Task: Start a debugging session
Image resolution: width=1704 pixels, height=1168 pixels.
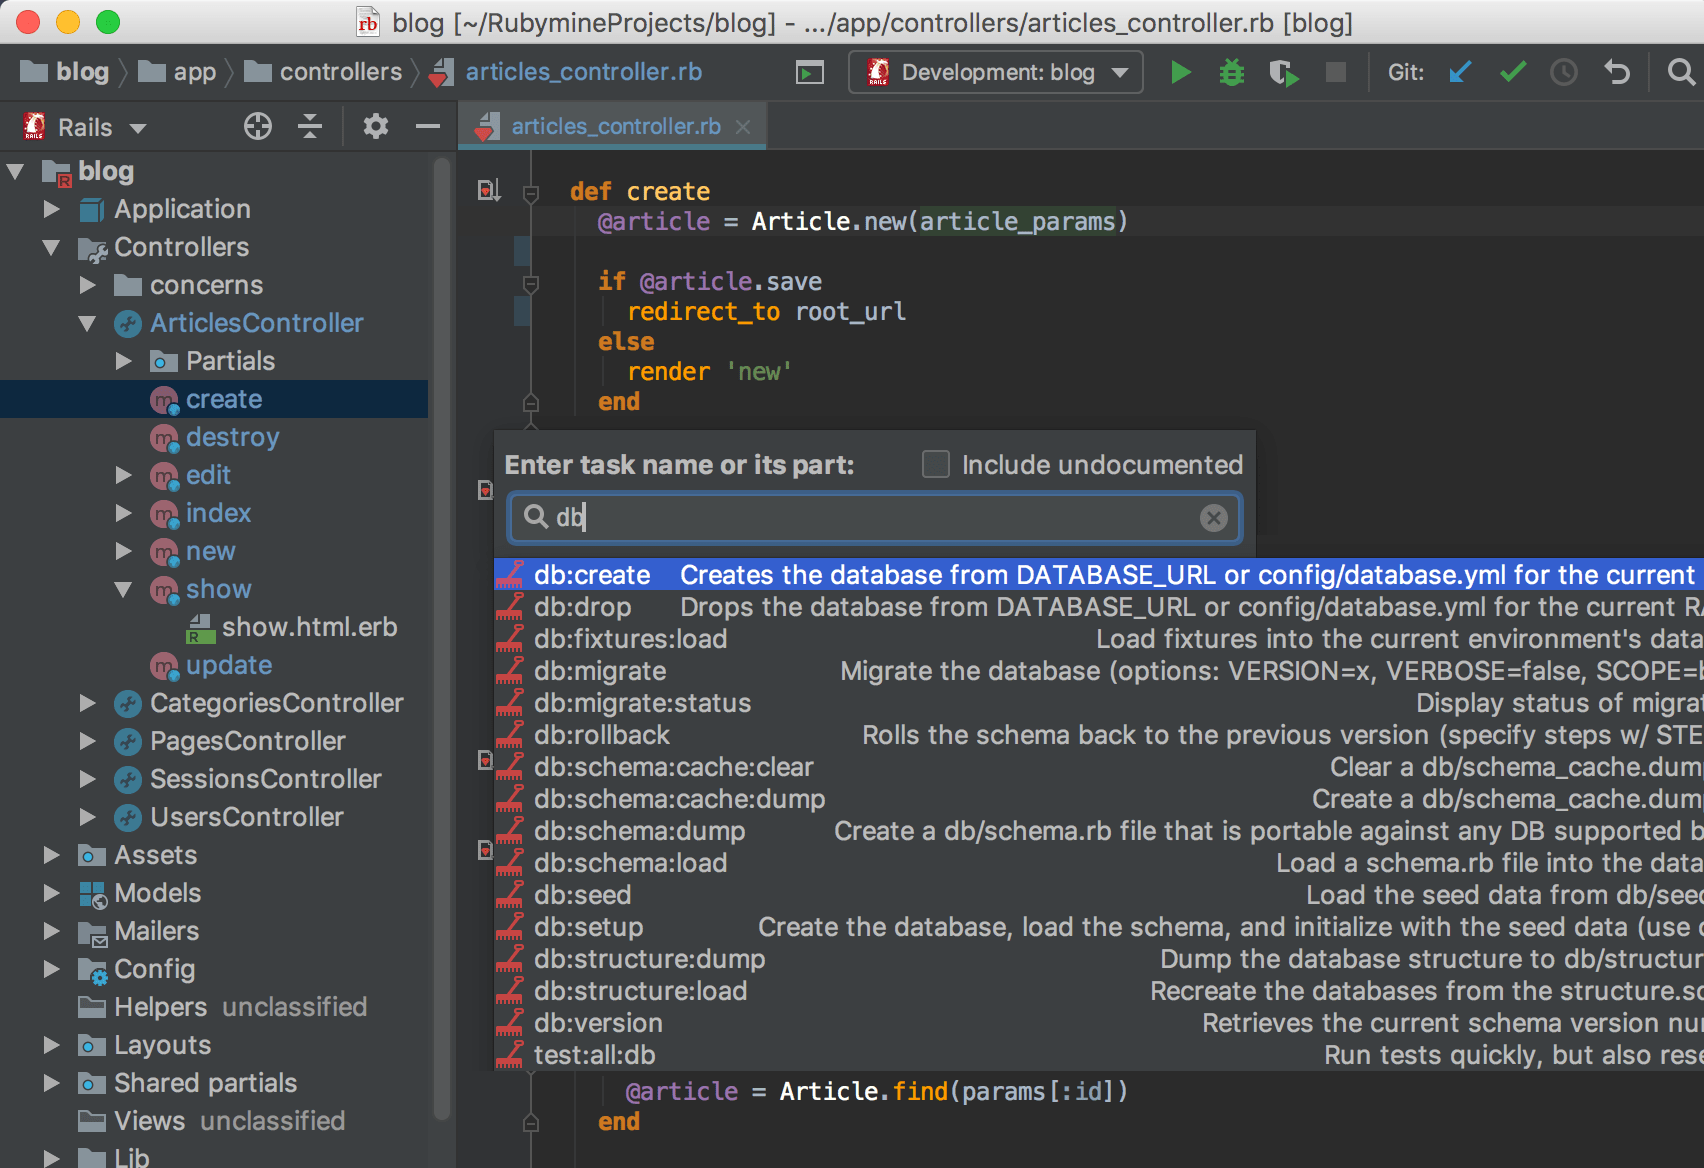Action: pos(1231,72)
